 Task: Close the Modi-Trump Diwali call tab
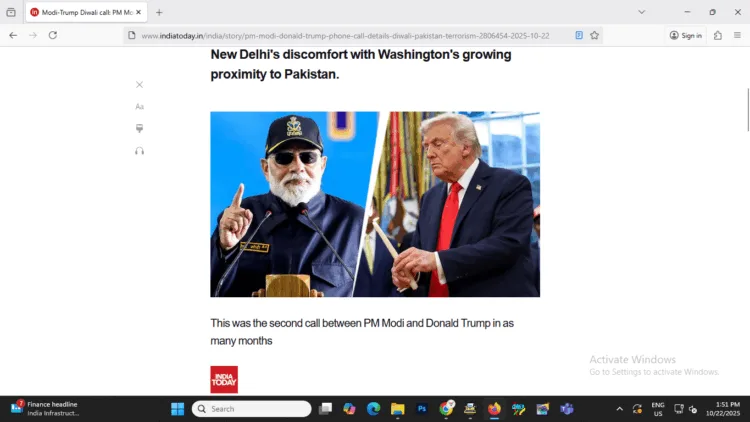(138, 12)
